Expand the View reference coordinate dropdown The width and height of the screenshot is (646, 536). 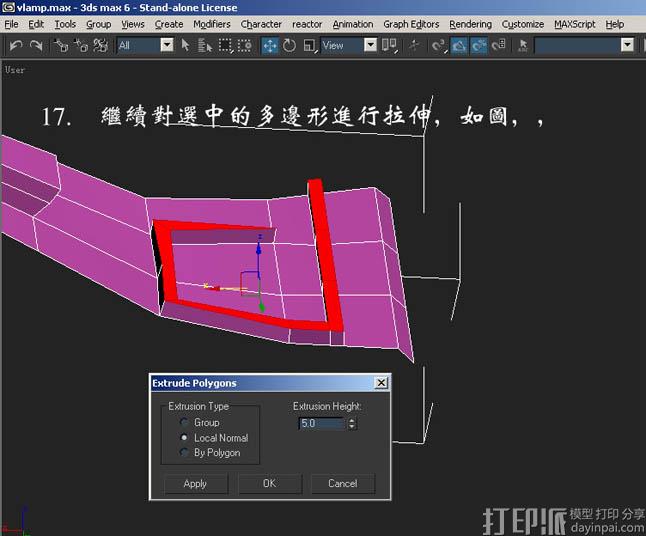click(370, 45)
